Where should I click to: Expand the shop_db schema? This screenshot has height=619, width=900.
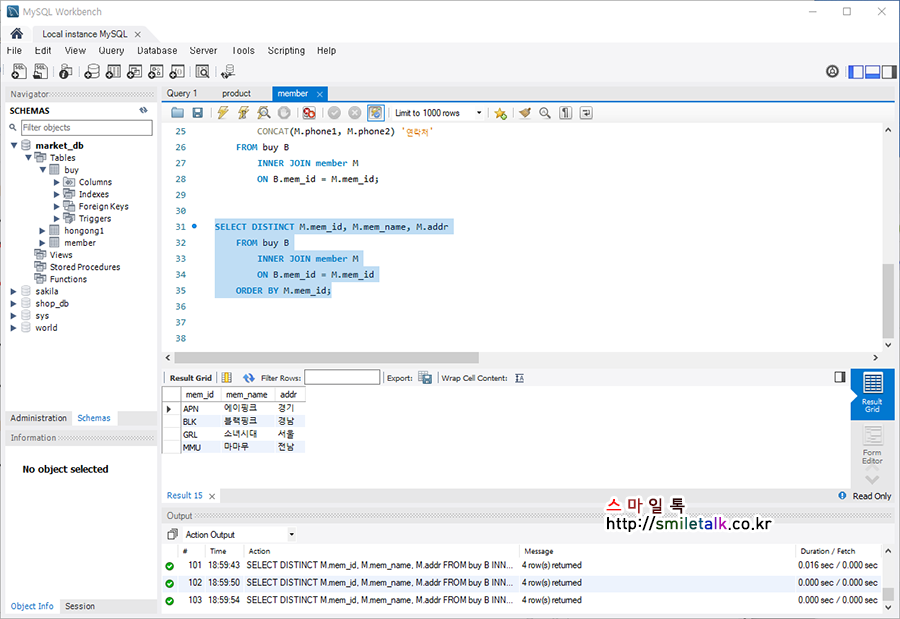(13, 303)
